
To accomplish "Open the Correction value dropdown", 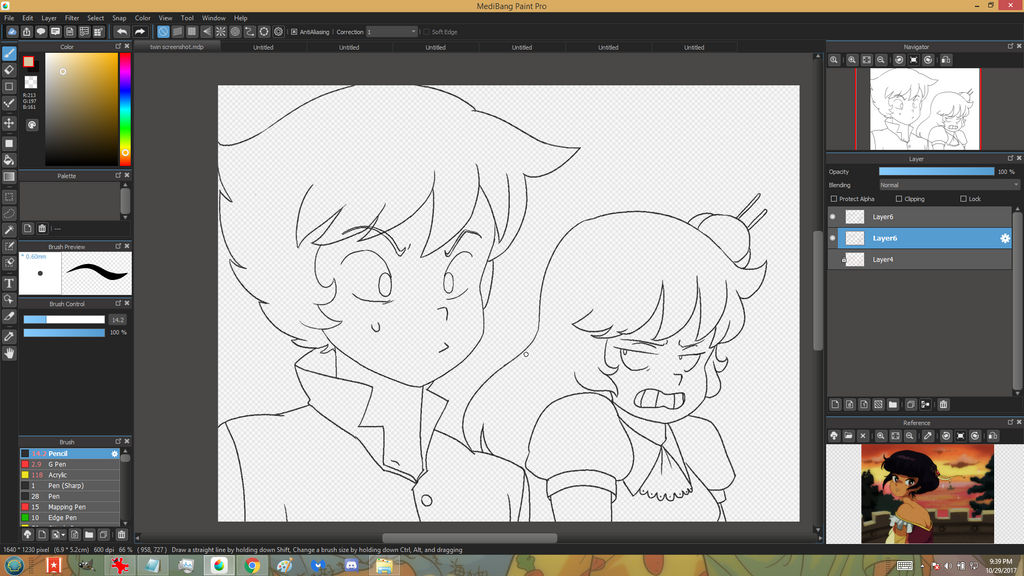I will point(391,32).
